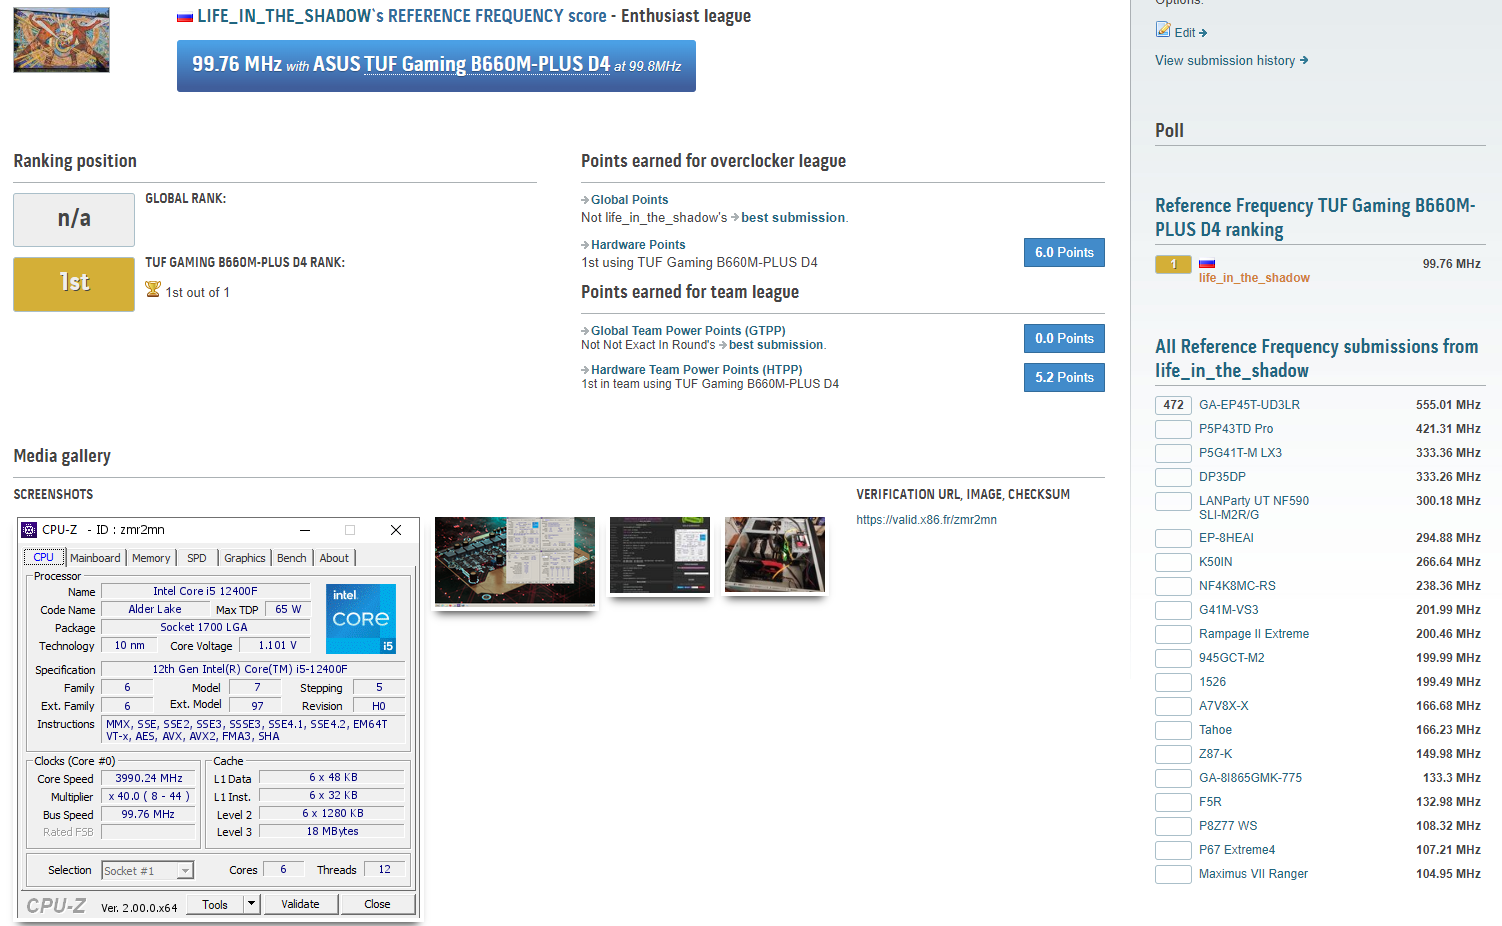Show the About tab in CPU-Z screenshot
Screen dimensions: 1502x926
(x=334, y=558)
